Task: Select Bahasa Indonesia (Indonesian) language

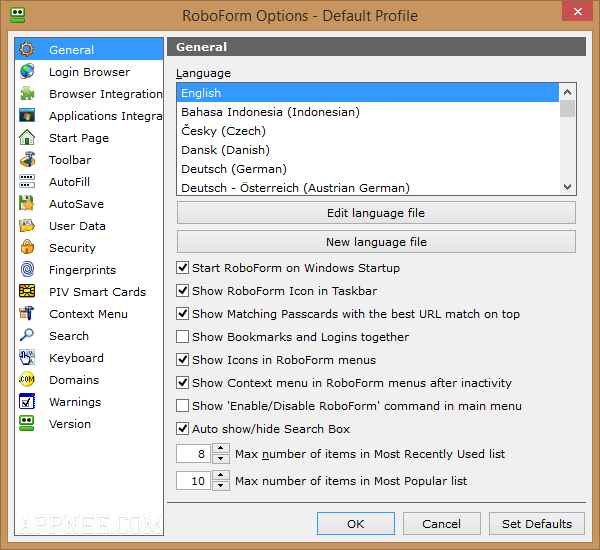Action: tap(368, 112)
